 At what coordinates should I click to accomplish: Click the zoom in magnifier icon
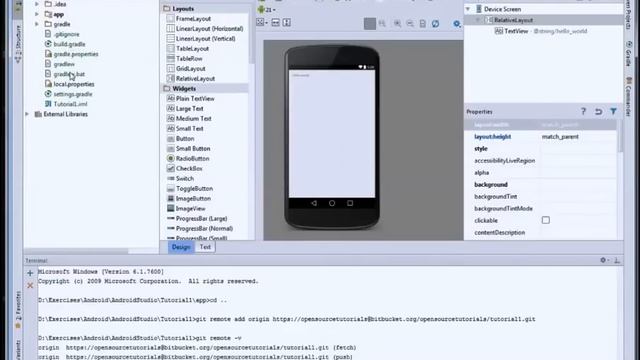point(397,24)
